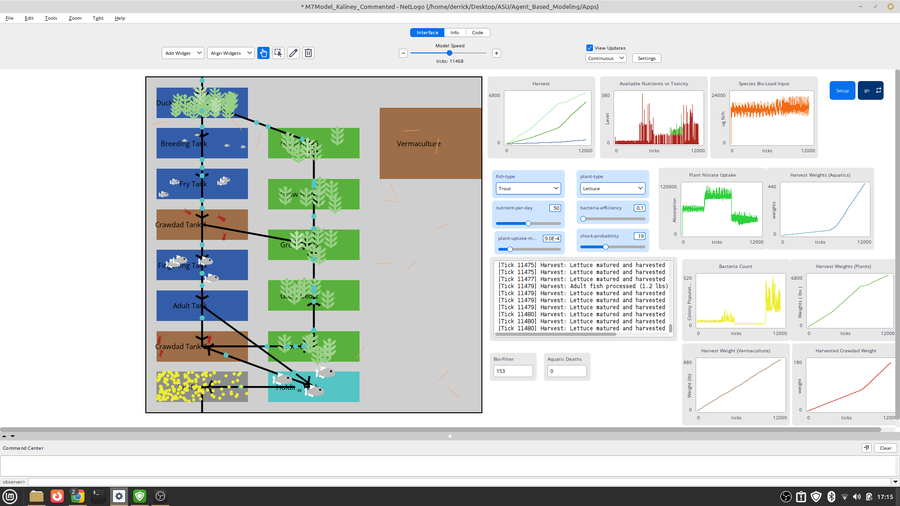Choose the pencil edit widget tool
900x506 pixels.
click(x=293, y=53)
